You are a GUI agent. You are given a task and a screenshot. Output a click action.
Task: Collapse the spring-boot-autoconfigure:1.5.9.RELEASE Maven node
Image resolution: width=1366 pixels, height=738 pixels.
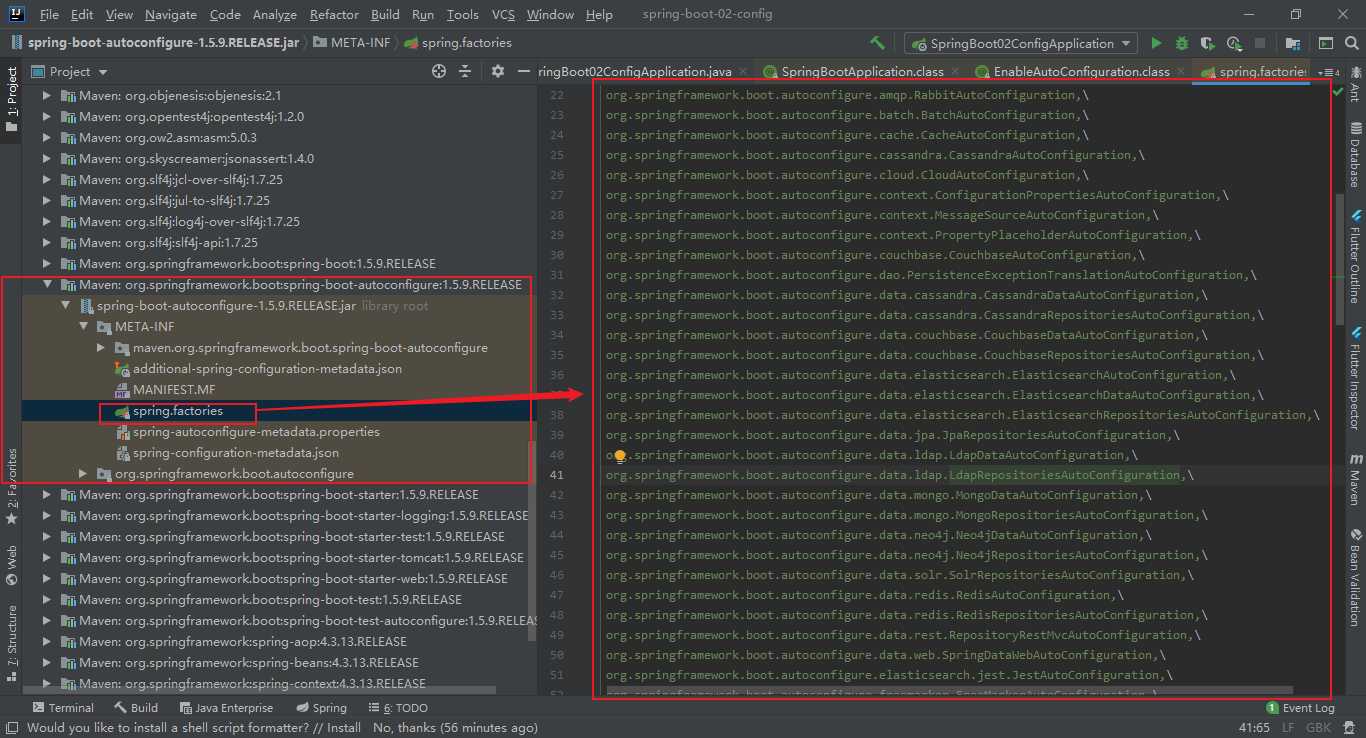(48, 285)
